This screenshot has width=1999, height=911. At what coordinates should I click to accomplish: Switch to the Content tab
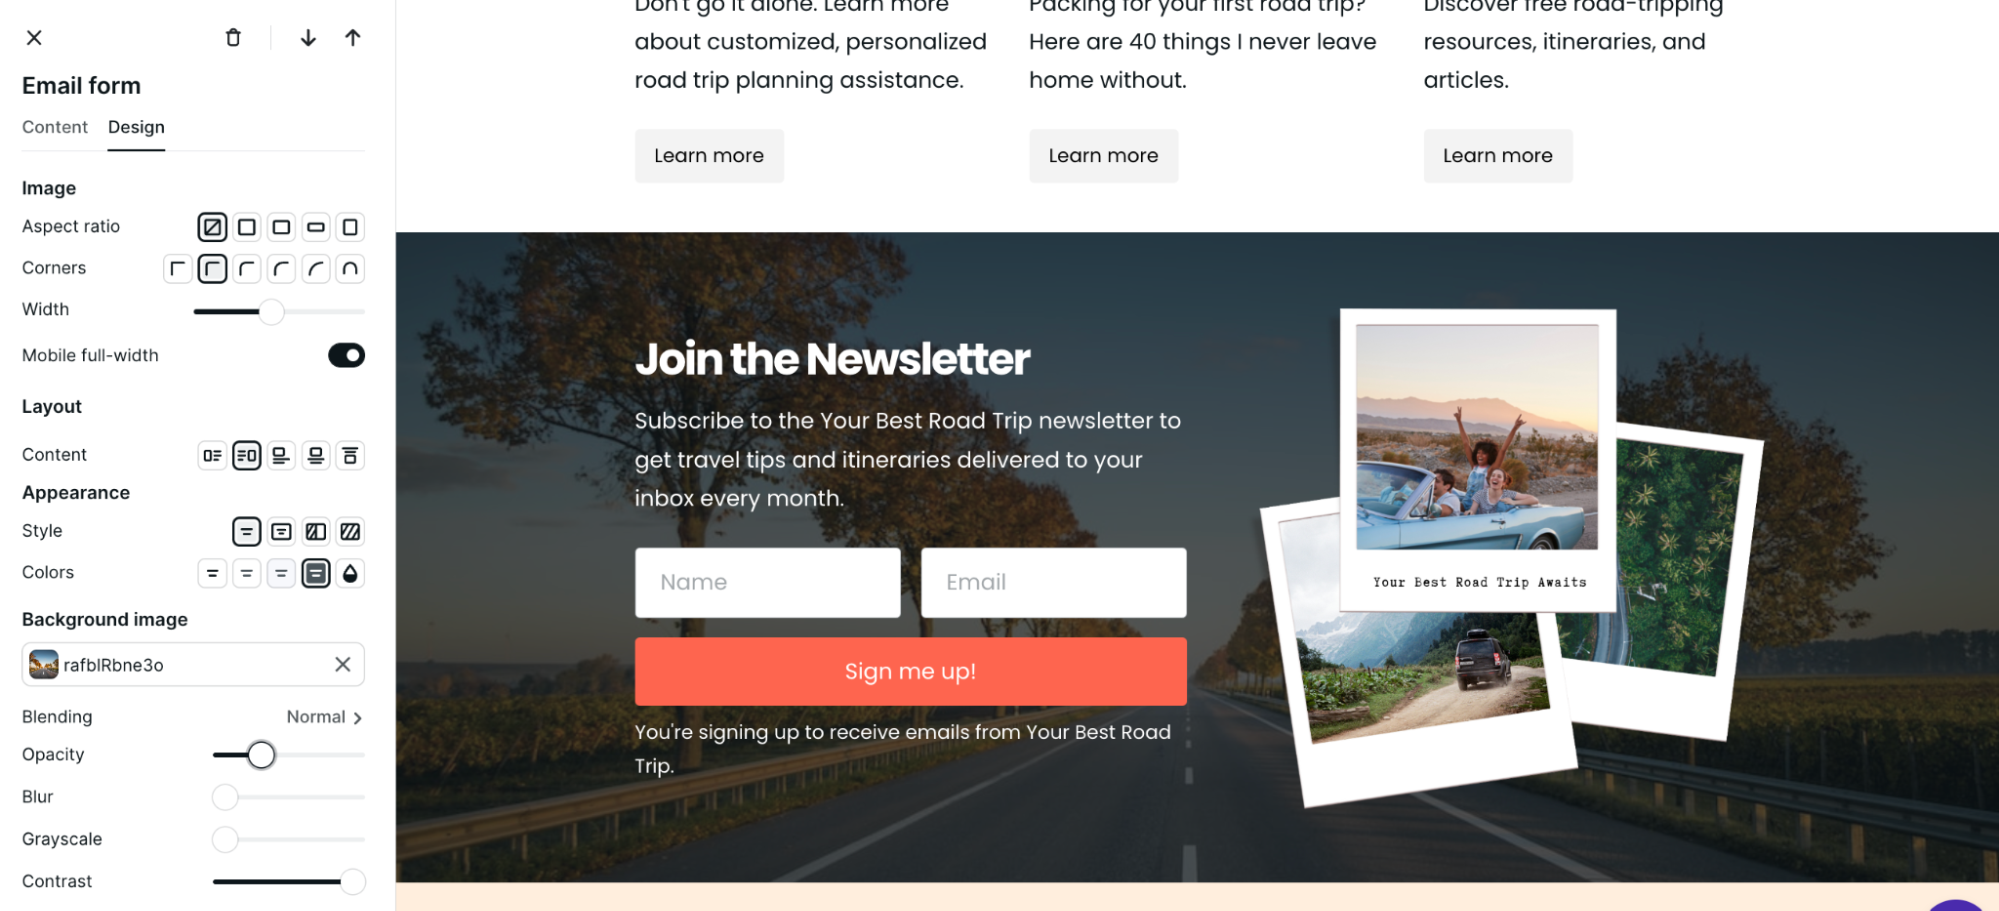[55, 127]
